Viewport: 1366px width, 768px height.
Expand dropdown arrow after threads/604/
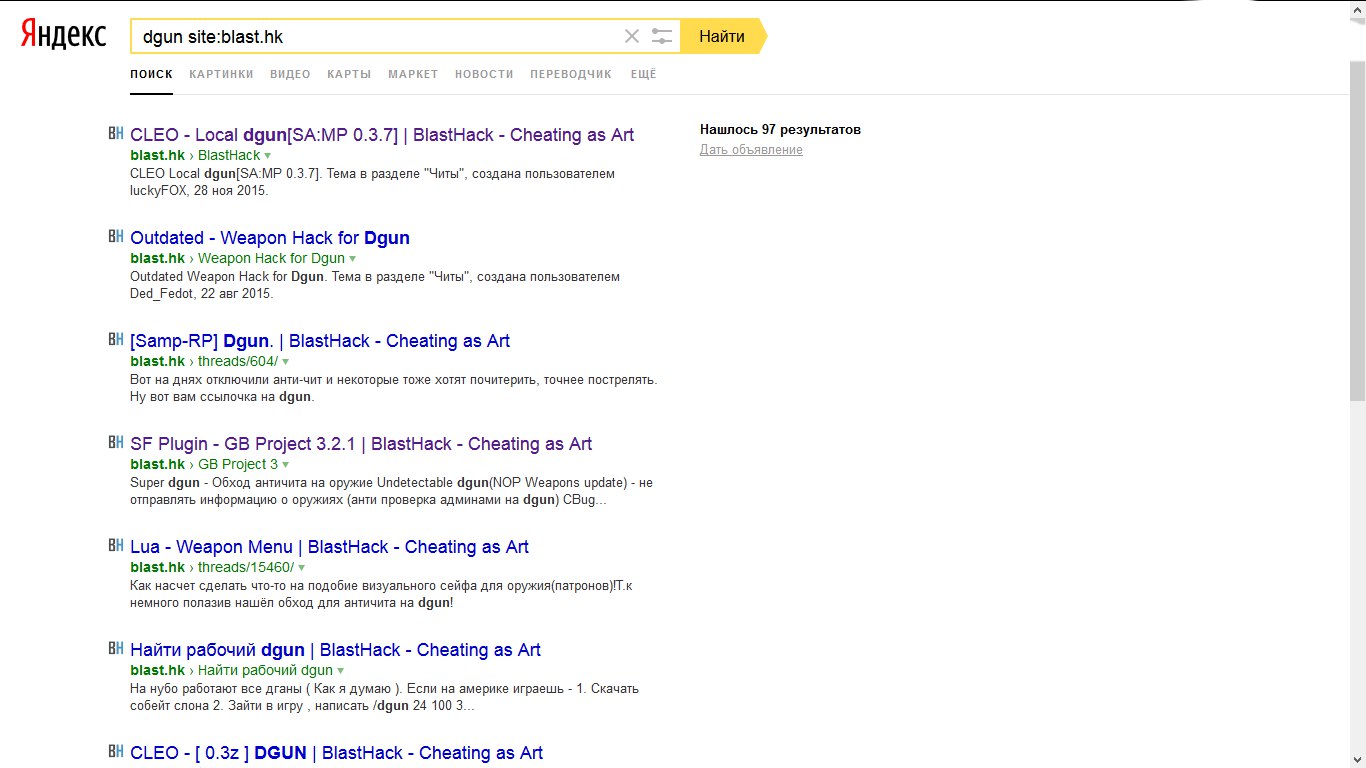click(285, 362)
